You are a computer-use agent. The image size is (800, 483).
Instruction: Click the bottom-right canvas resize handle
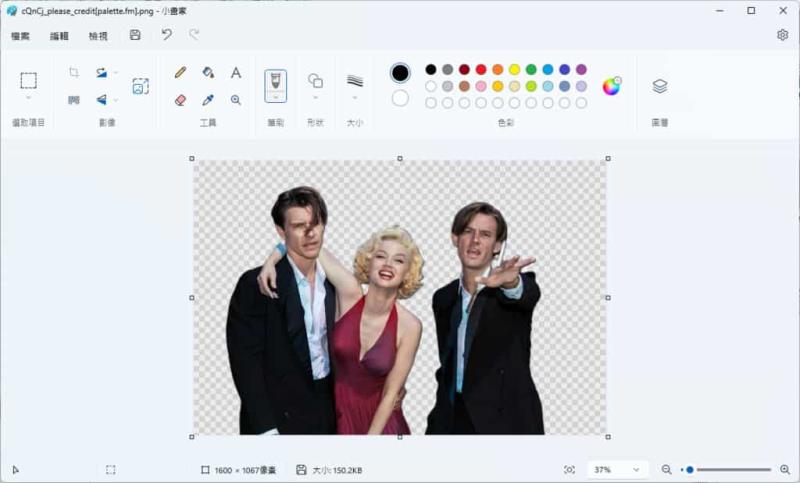point(608,437)
